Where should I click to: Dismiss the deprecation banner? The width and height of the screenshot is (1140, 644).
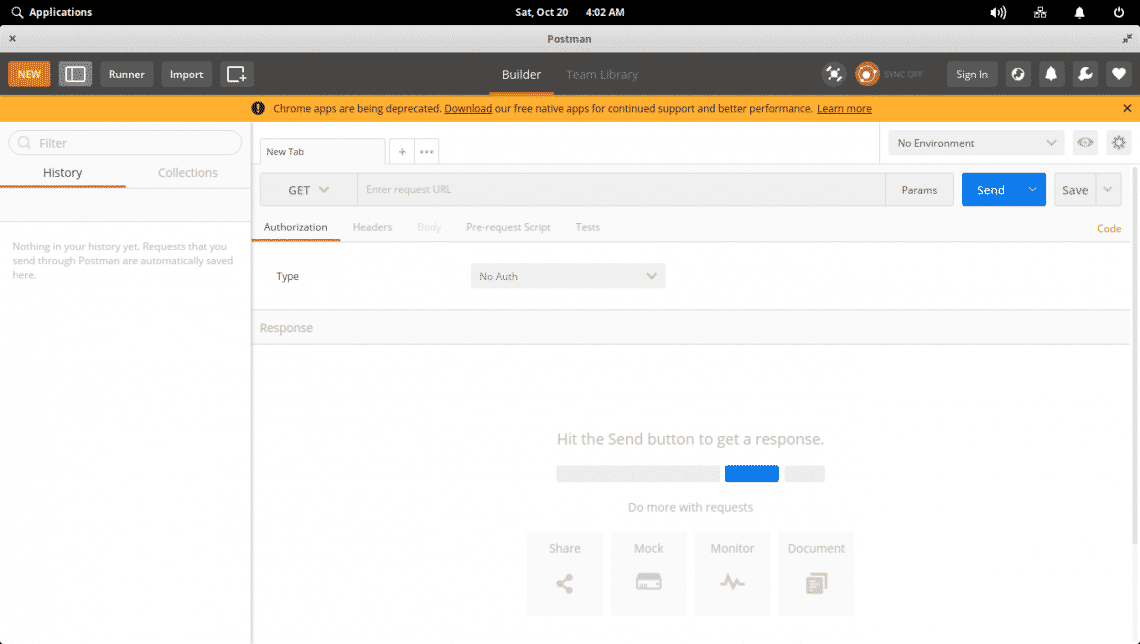(1127, 108)
